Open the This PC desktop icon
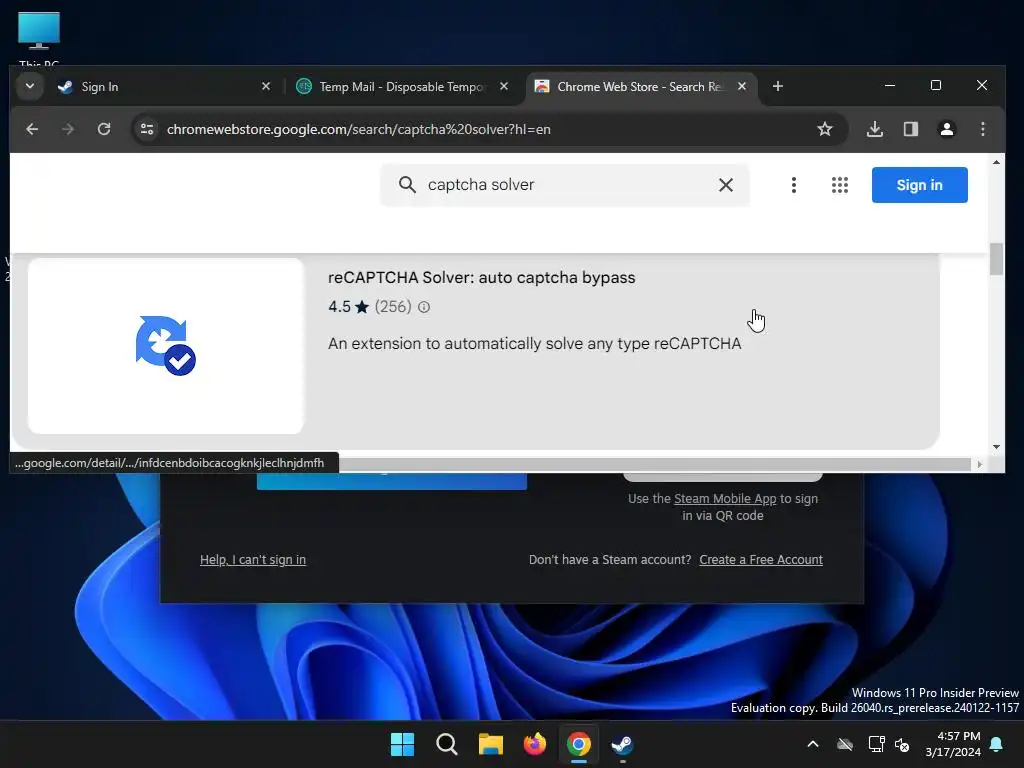The image size is (1024, 768). click(x=39, y=37)
